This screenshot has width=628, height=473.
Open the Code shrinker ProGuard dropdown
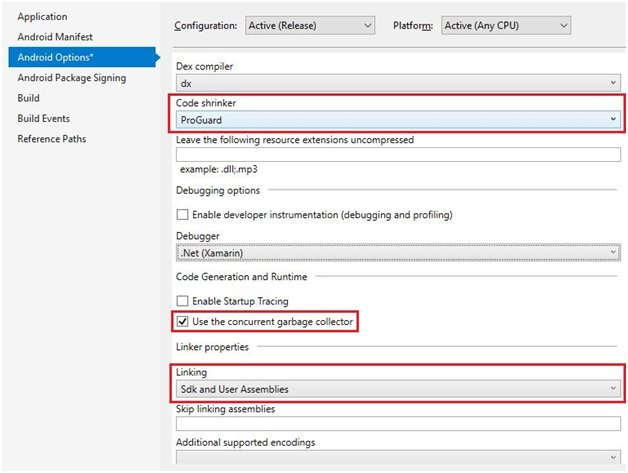[397, 119]
